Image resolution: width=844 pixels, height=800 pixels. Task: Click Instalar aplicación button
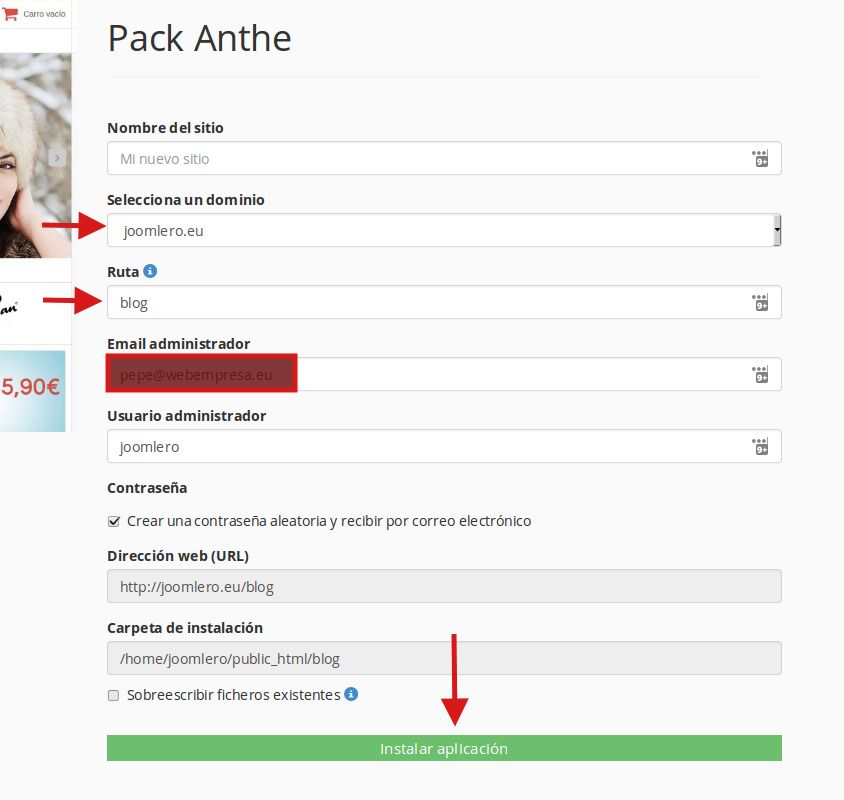pos(444,748)
